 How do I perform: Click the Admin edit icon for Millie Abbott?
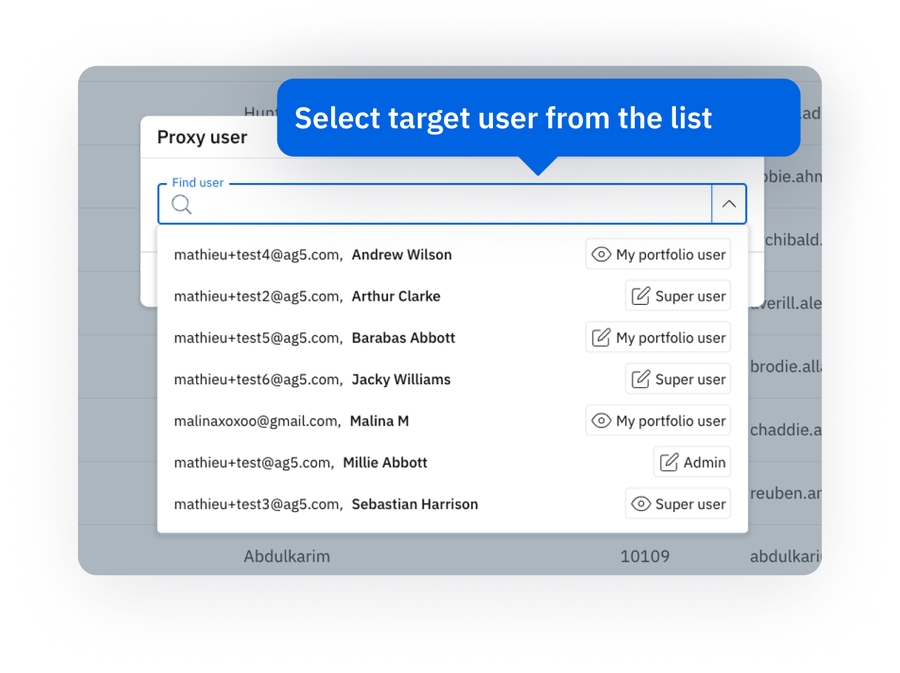(x=669, y=462)
